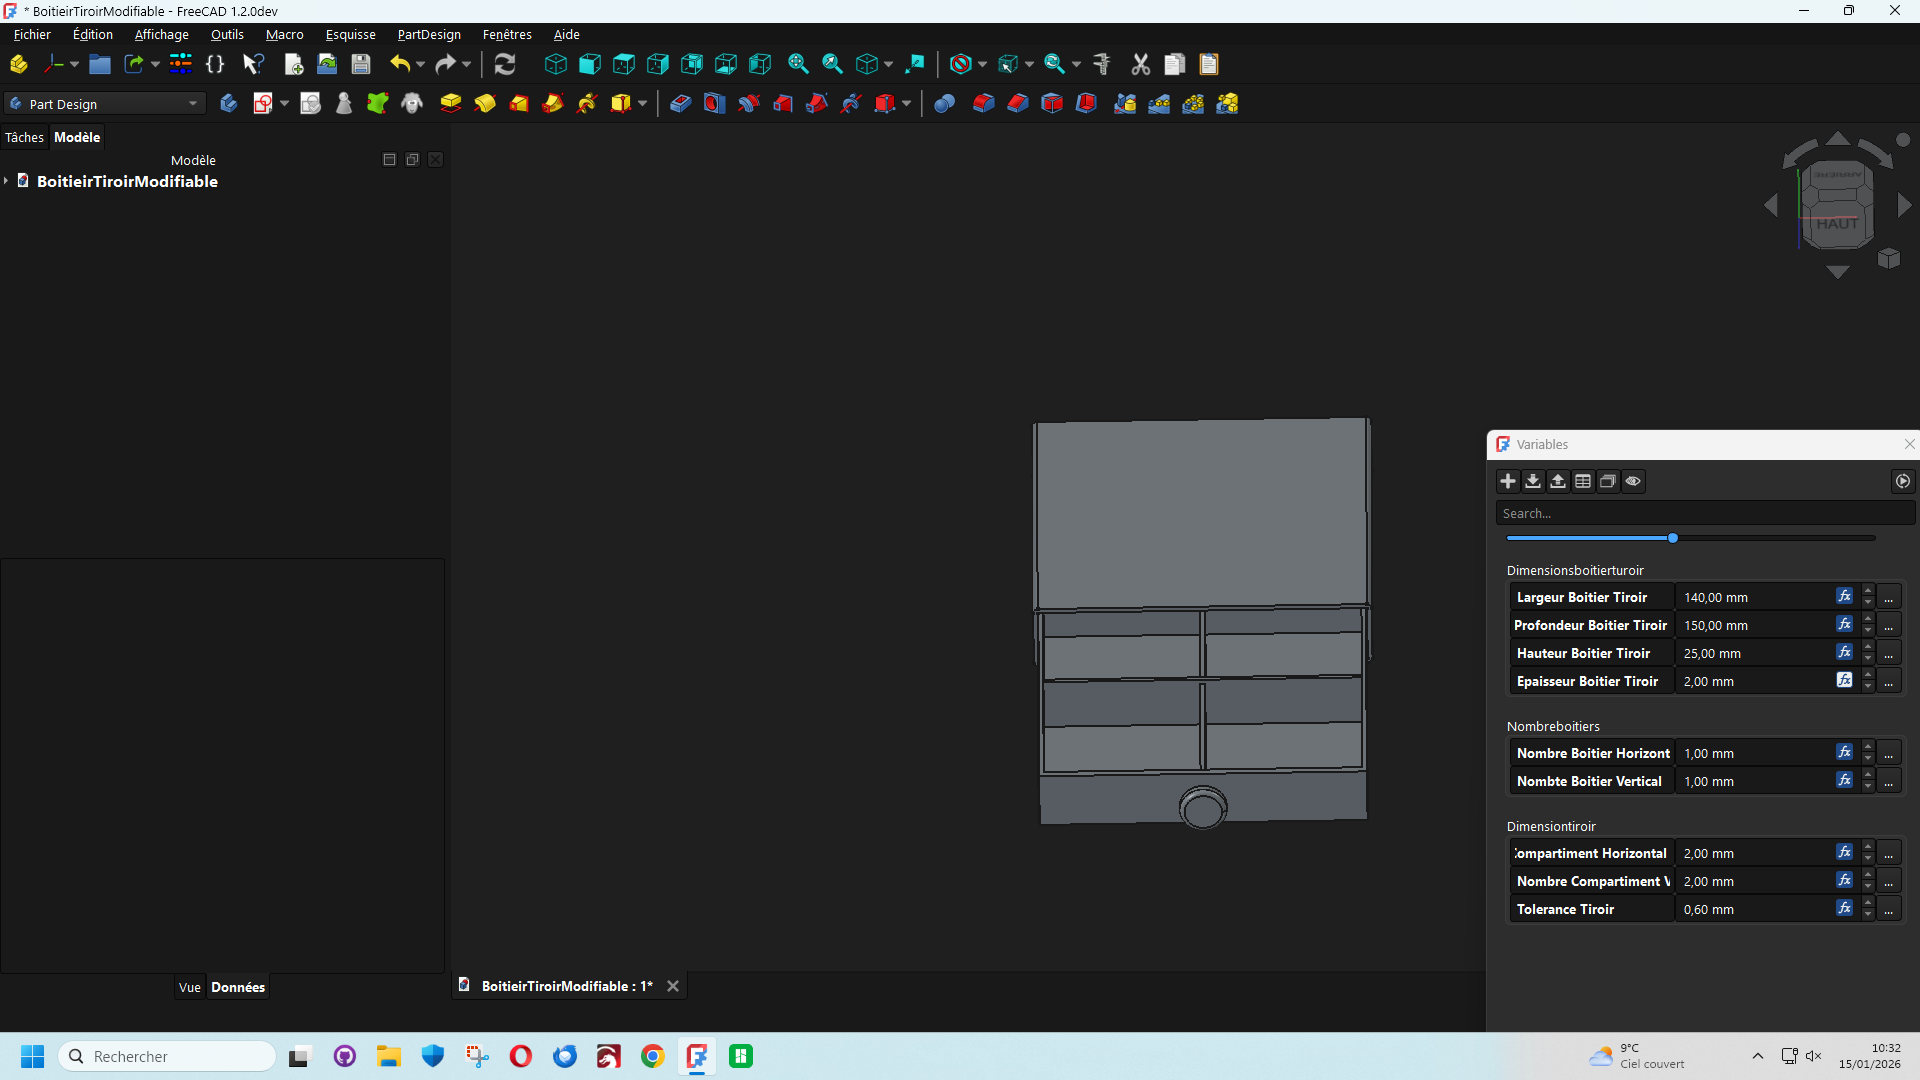This screenshot has height=1080, width=1920.
Task: Click the Refresh recompute icon in toolbar
Action: point(505,64)
